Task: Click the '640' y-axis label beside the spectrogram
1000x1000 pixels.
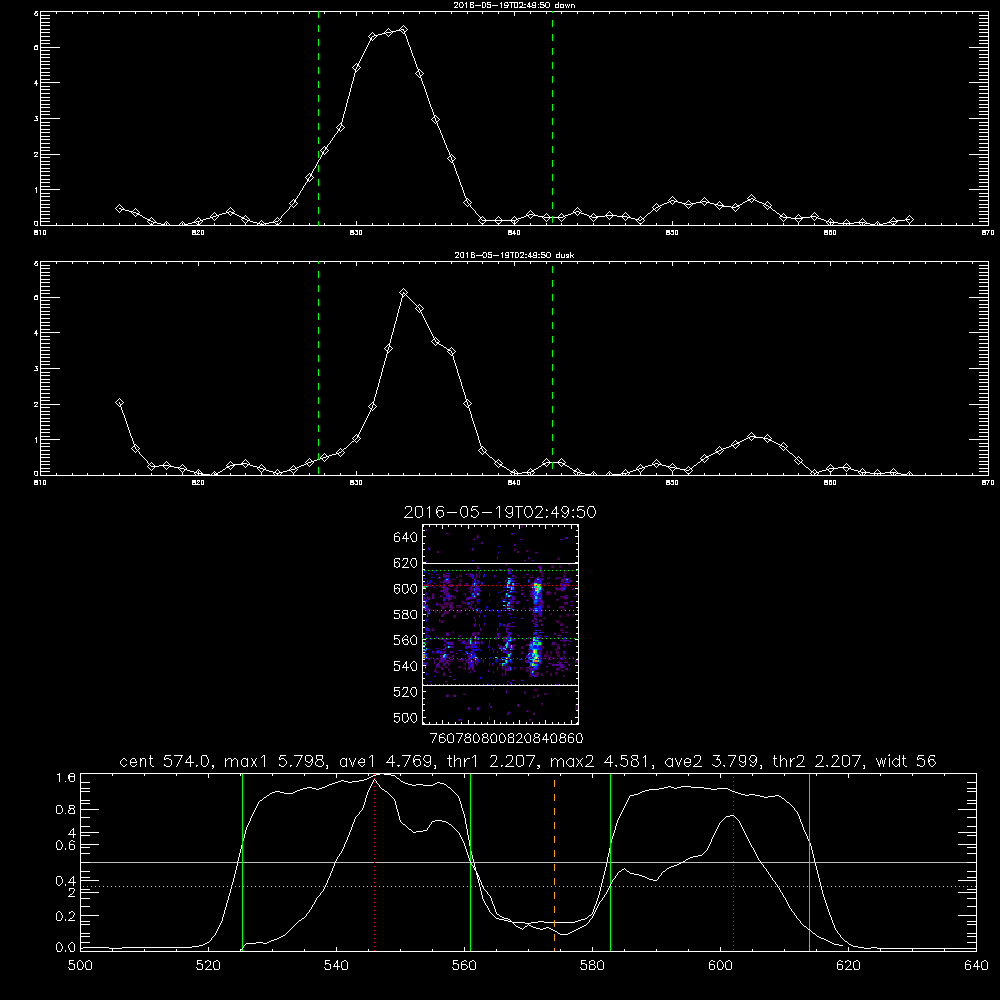Action: pos(406,537)
